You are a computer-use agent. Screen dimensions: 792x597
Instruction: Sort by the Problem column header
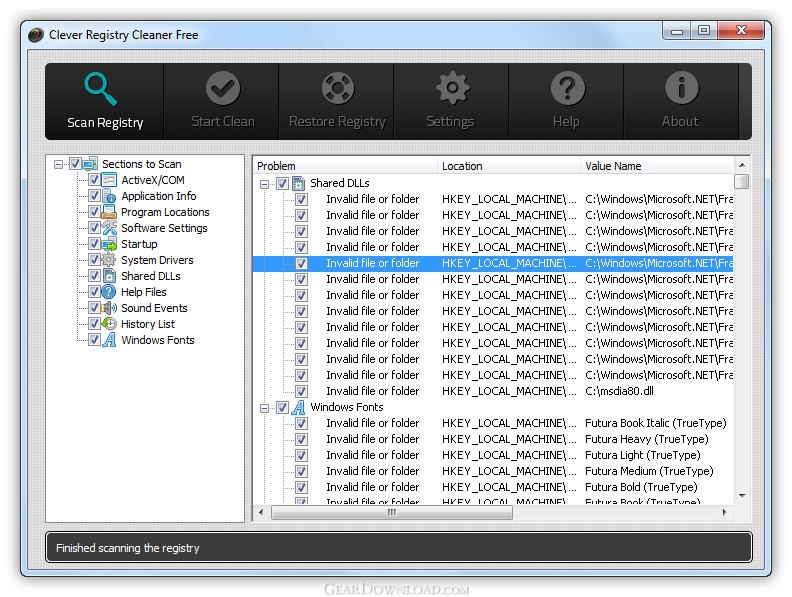[x=345, y=166]
